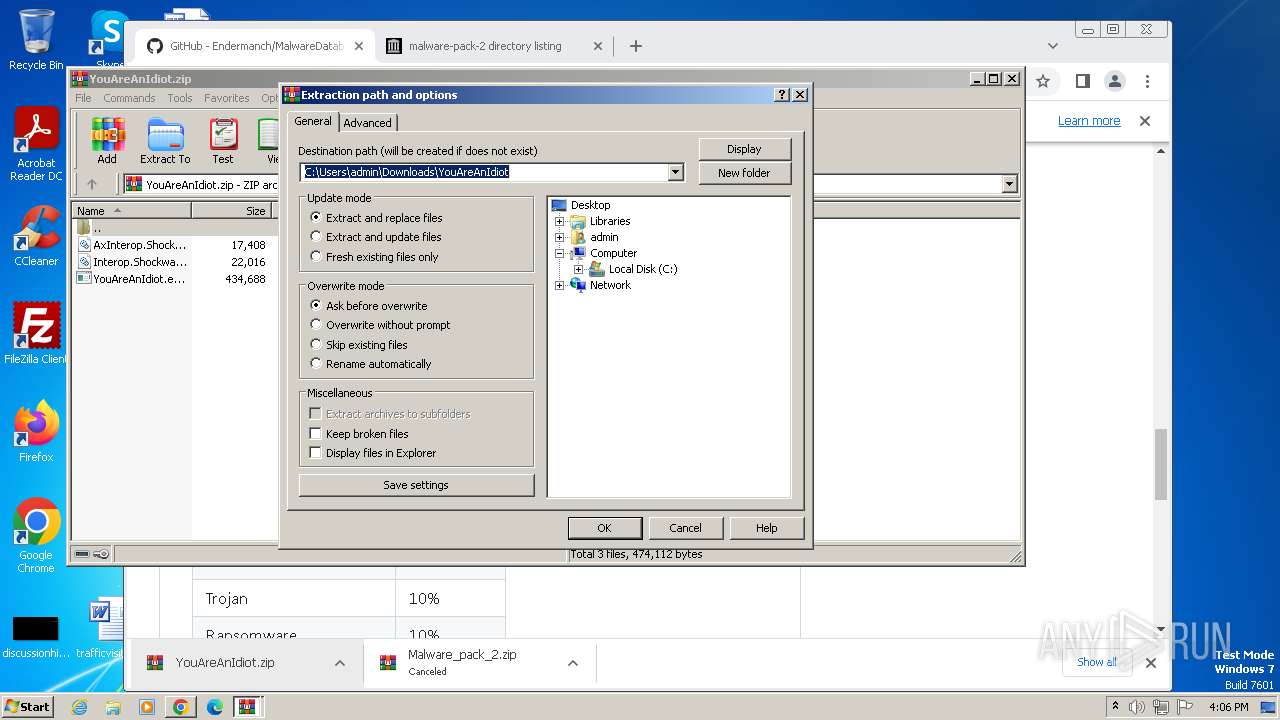Switch to the General tab

[x=313, y=121]
